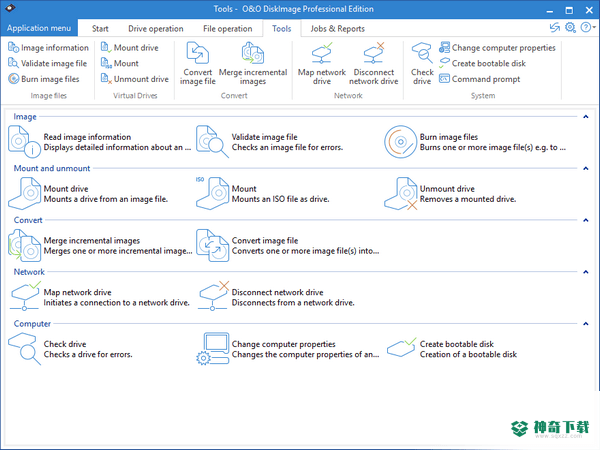
Task: Click Merge incremental images large icon
Action: coord(24,245)
